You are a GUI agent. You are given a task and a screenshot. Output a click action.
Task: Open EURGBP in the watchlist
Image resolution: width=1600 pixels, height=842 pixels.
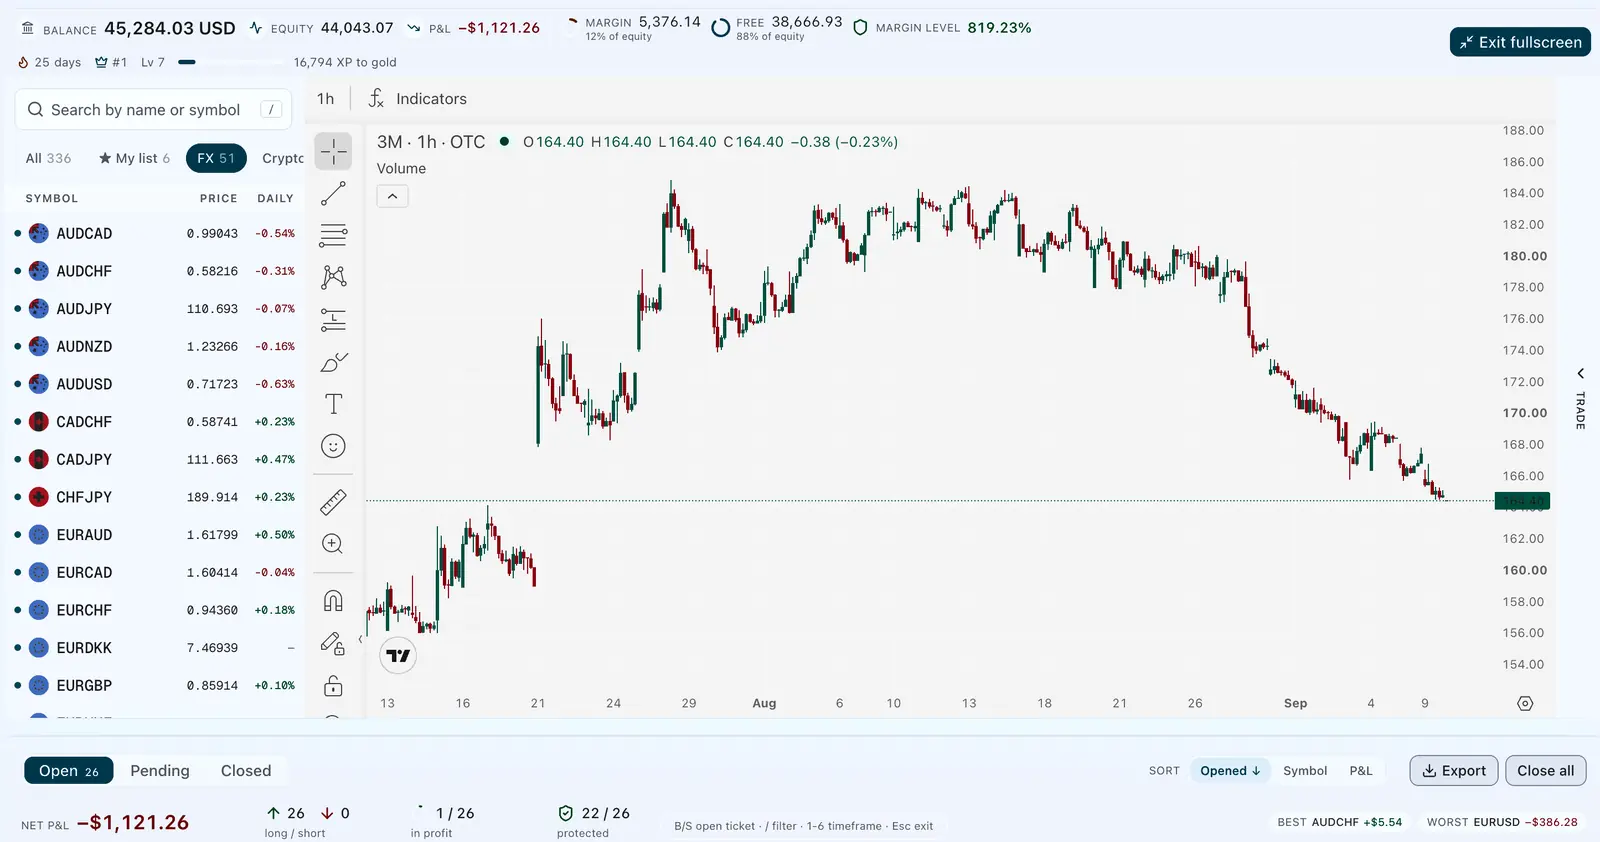click(153, 685)
